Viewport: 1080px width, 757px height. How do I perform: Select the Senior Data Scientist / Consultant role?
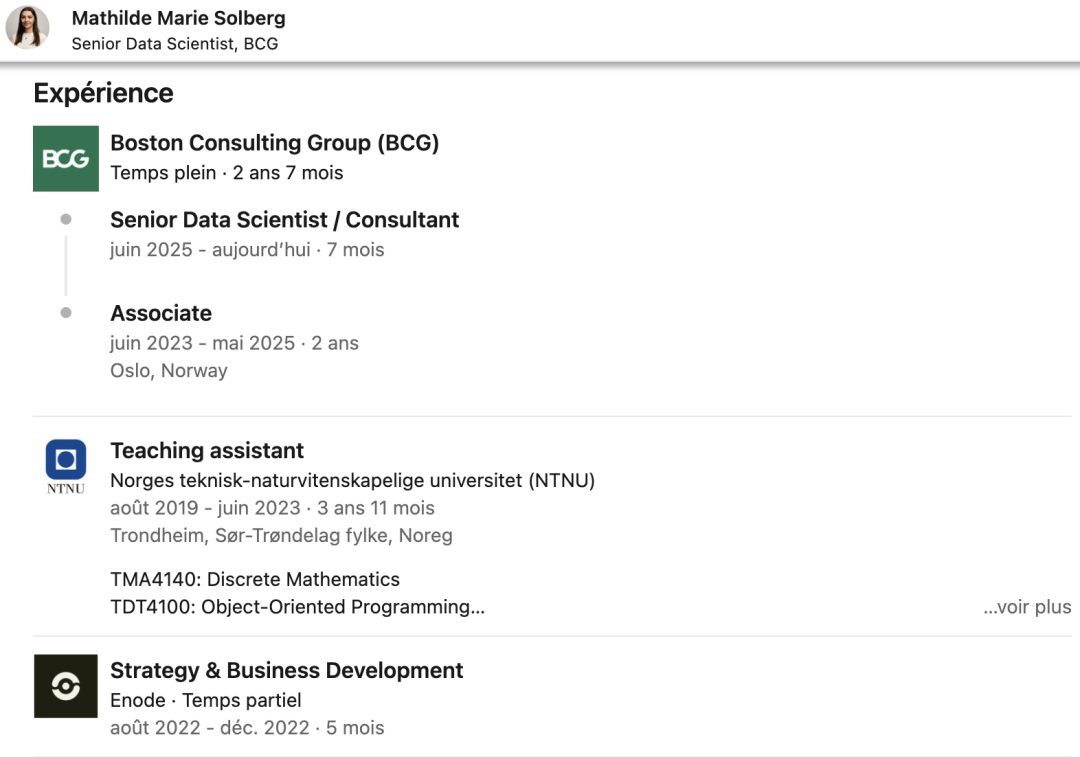(x=284, y=220)
